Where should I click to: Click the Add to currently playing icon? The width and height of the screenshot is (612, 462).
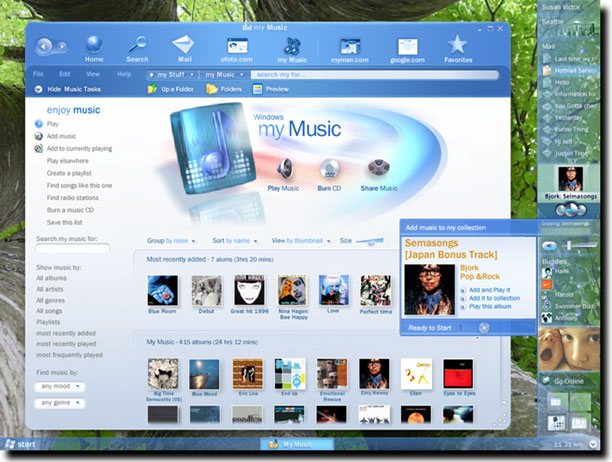(x=39, y=148)
